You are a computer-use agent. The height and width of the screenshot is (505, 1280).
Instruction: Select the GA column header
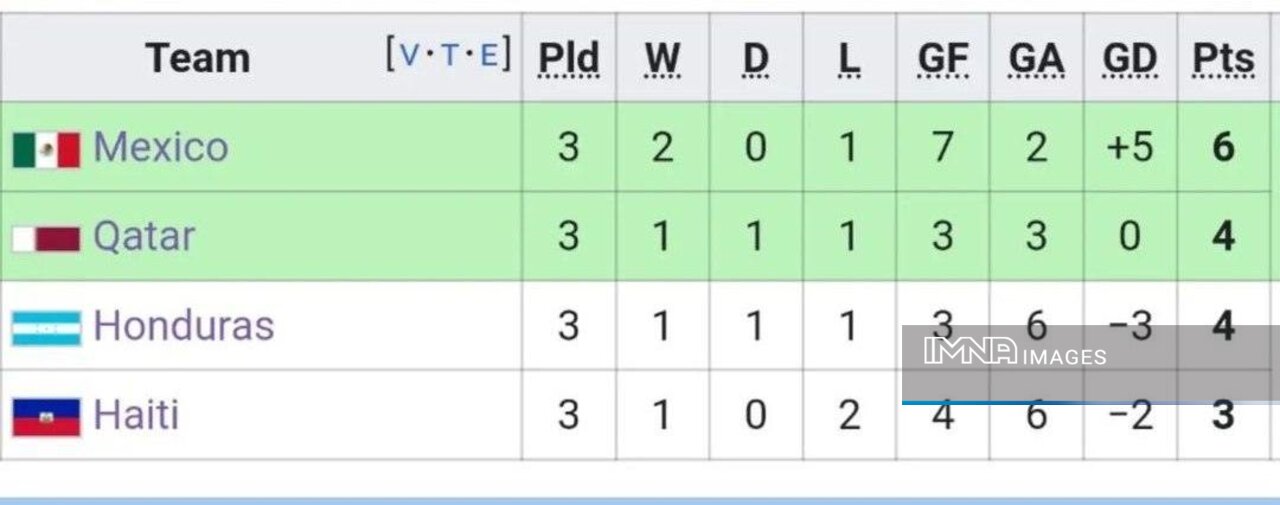1036,60
